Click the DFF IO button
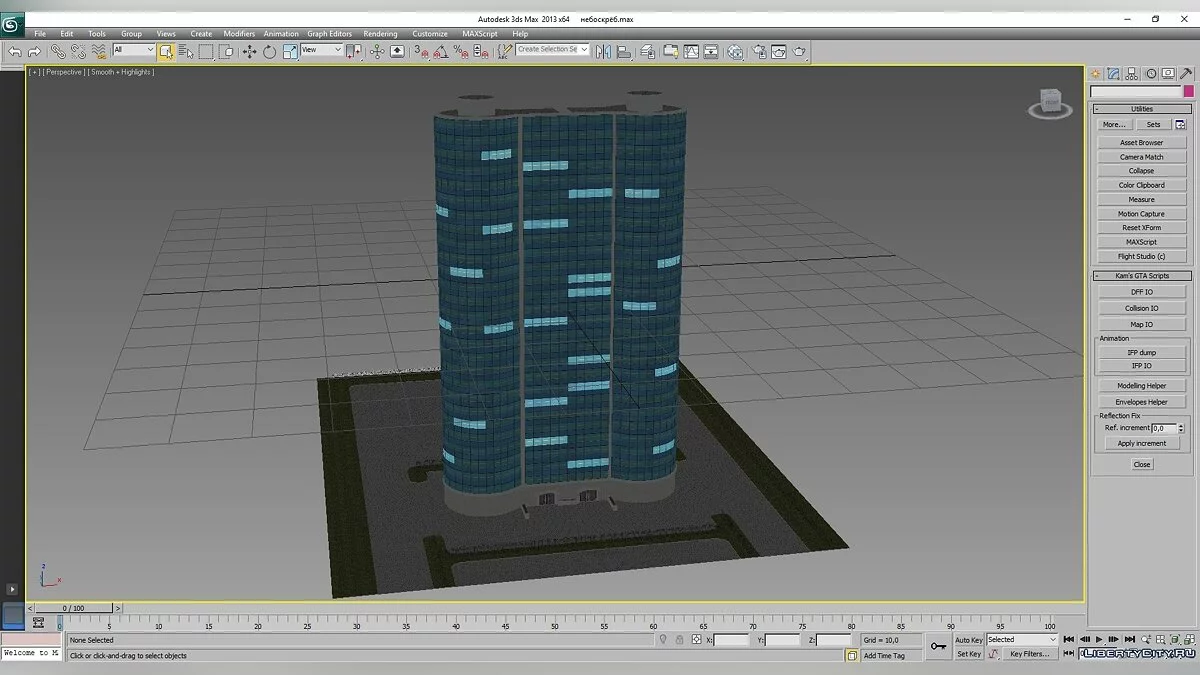1200x675 pixels. [x=1141, y=292]
